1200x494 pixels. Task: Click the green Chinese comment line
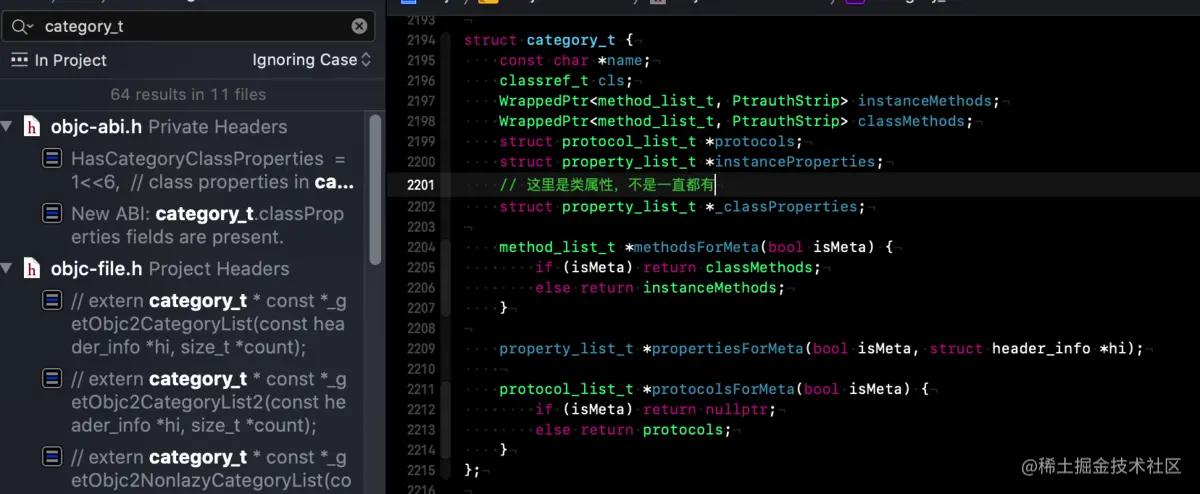point(607,184)
